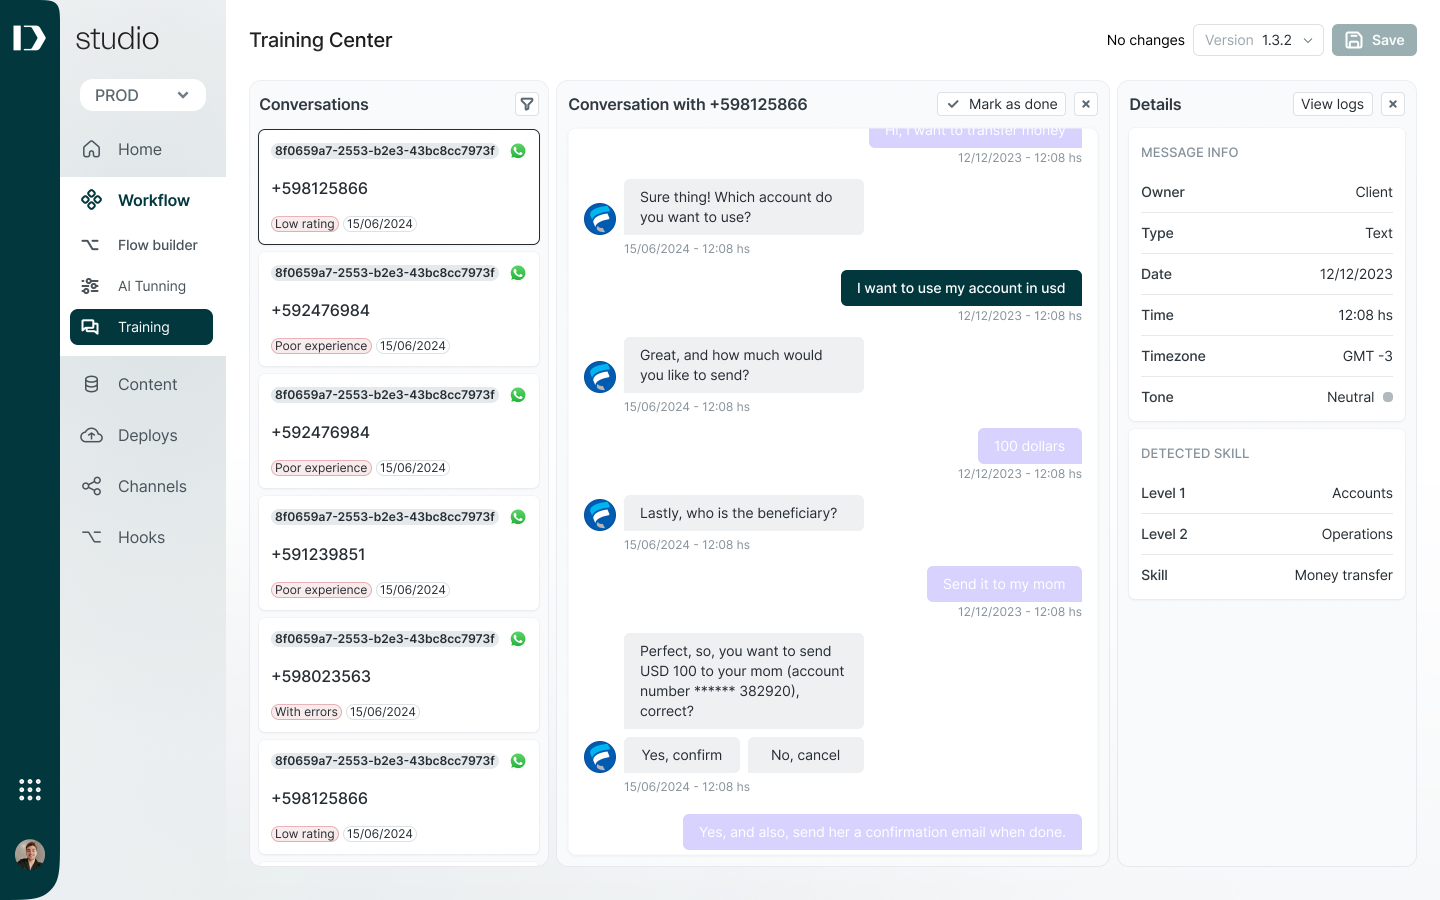
Task: Open the Hooks sidebar item
Action: point(143,537)
